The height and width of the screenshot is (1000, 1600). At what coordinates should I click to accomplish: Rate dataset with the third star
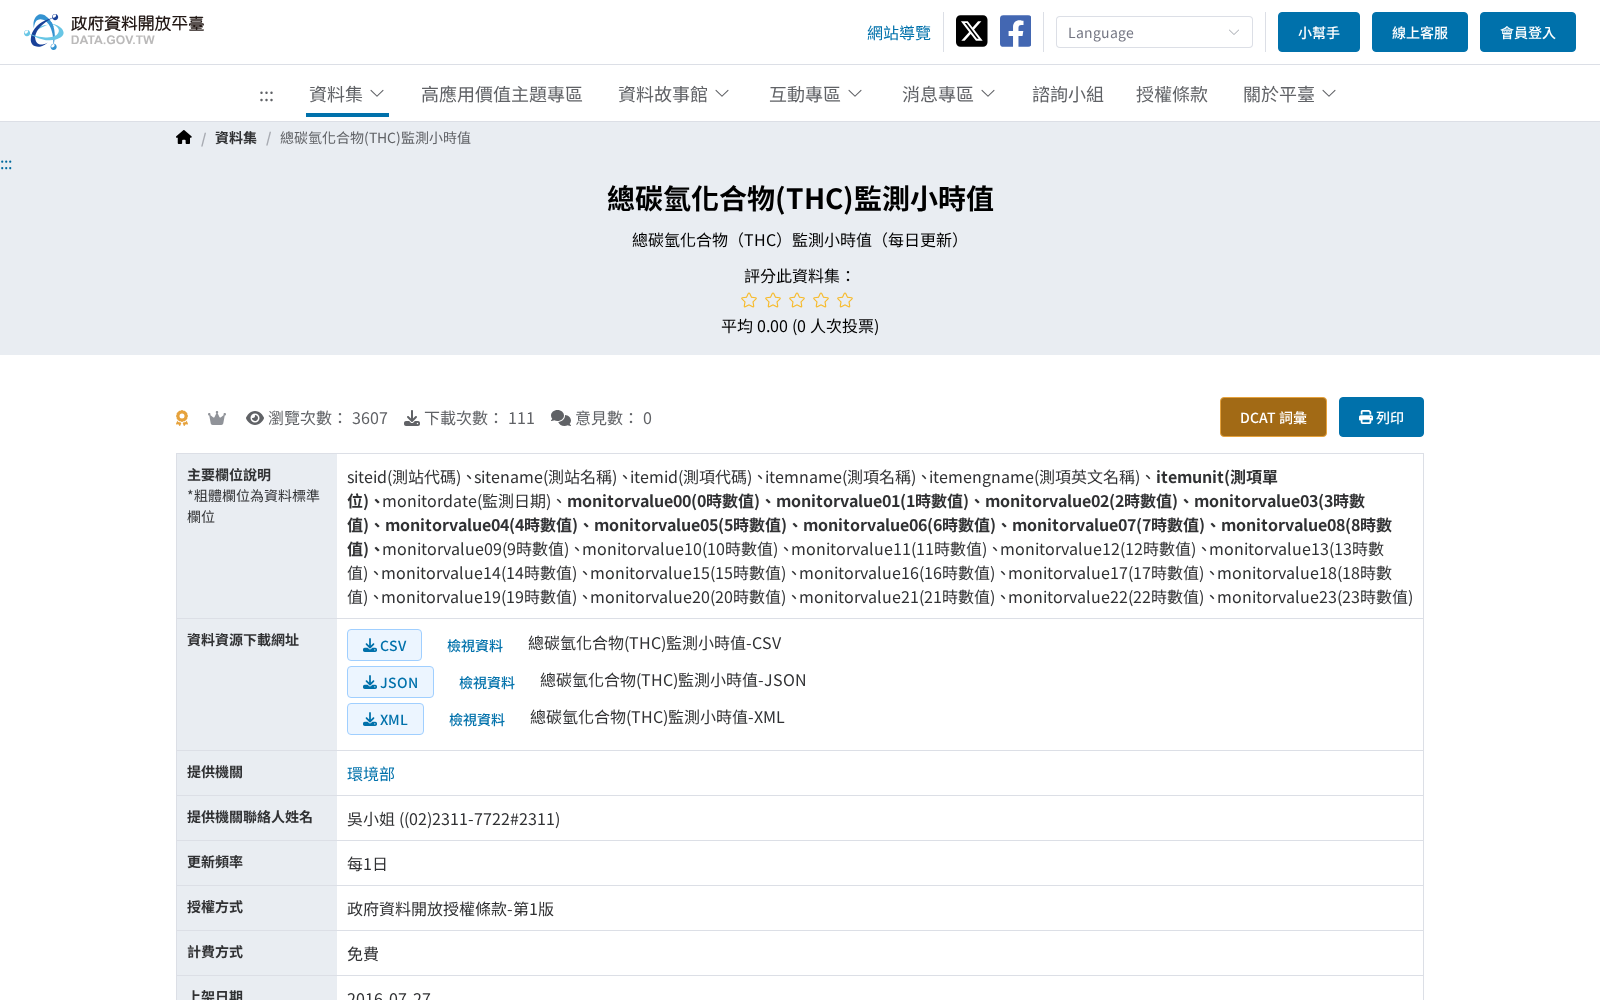797,300
